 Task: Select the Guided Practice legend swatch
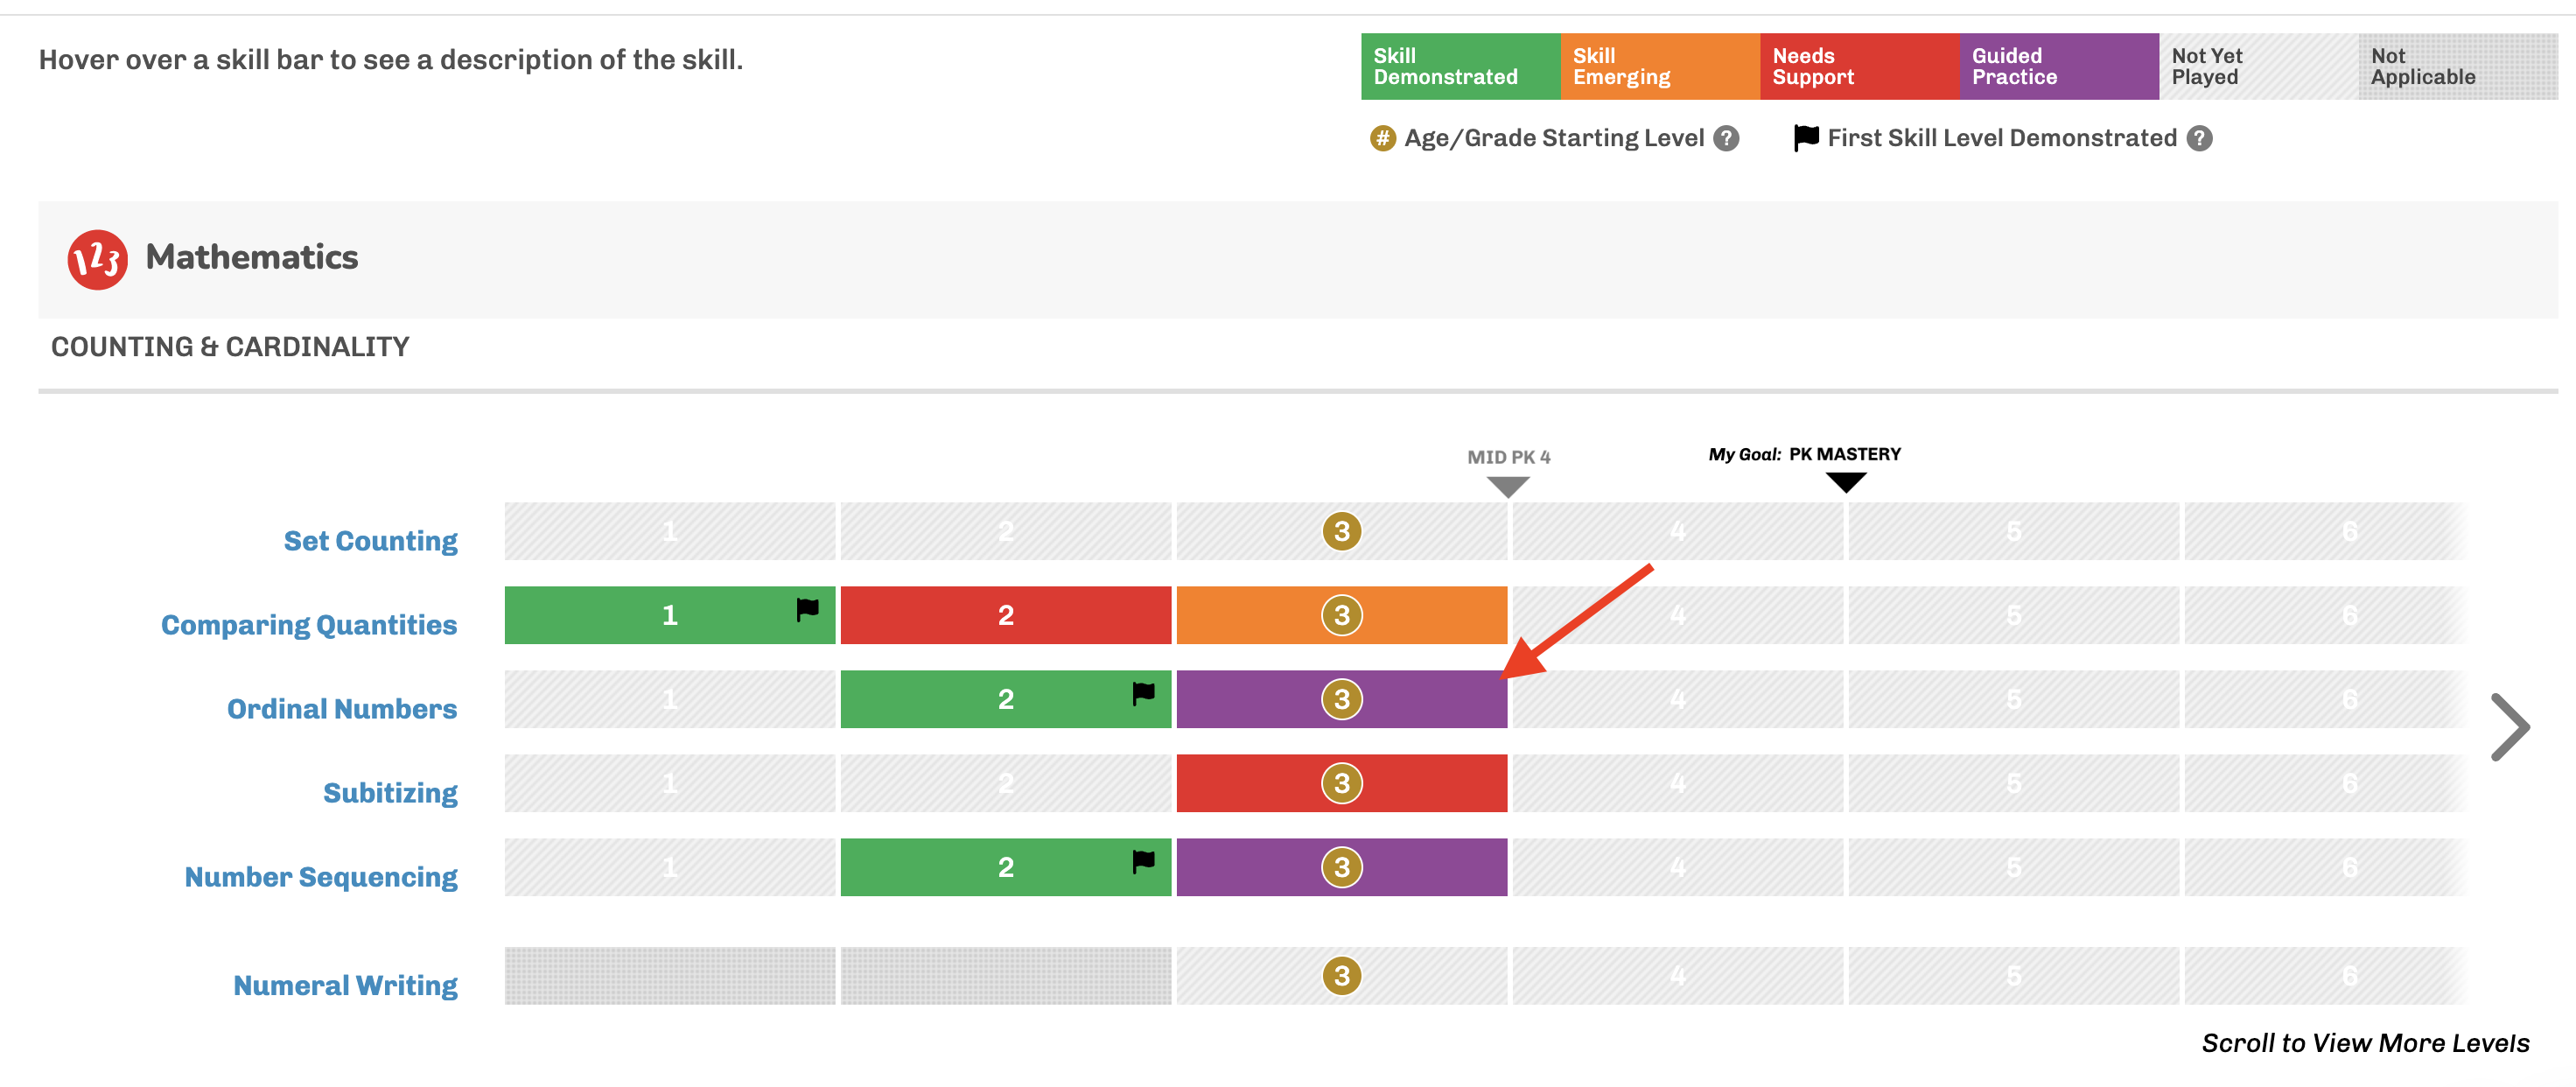point(2058,66)
